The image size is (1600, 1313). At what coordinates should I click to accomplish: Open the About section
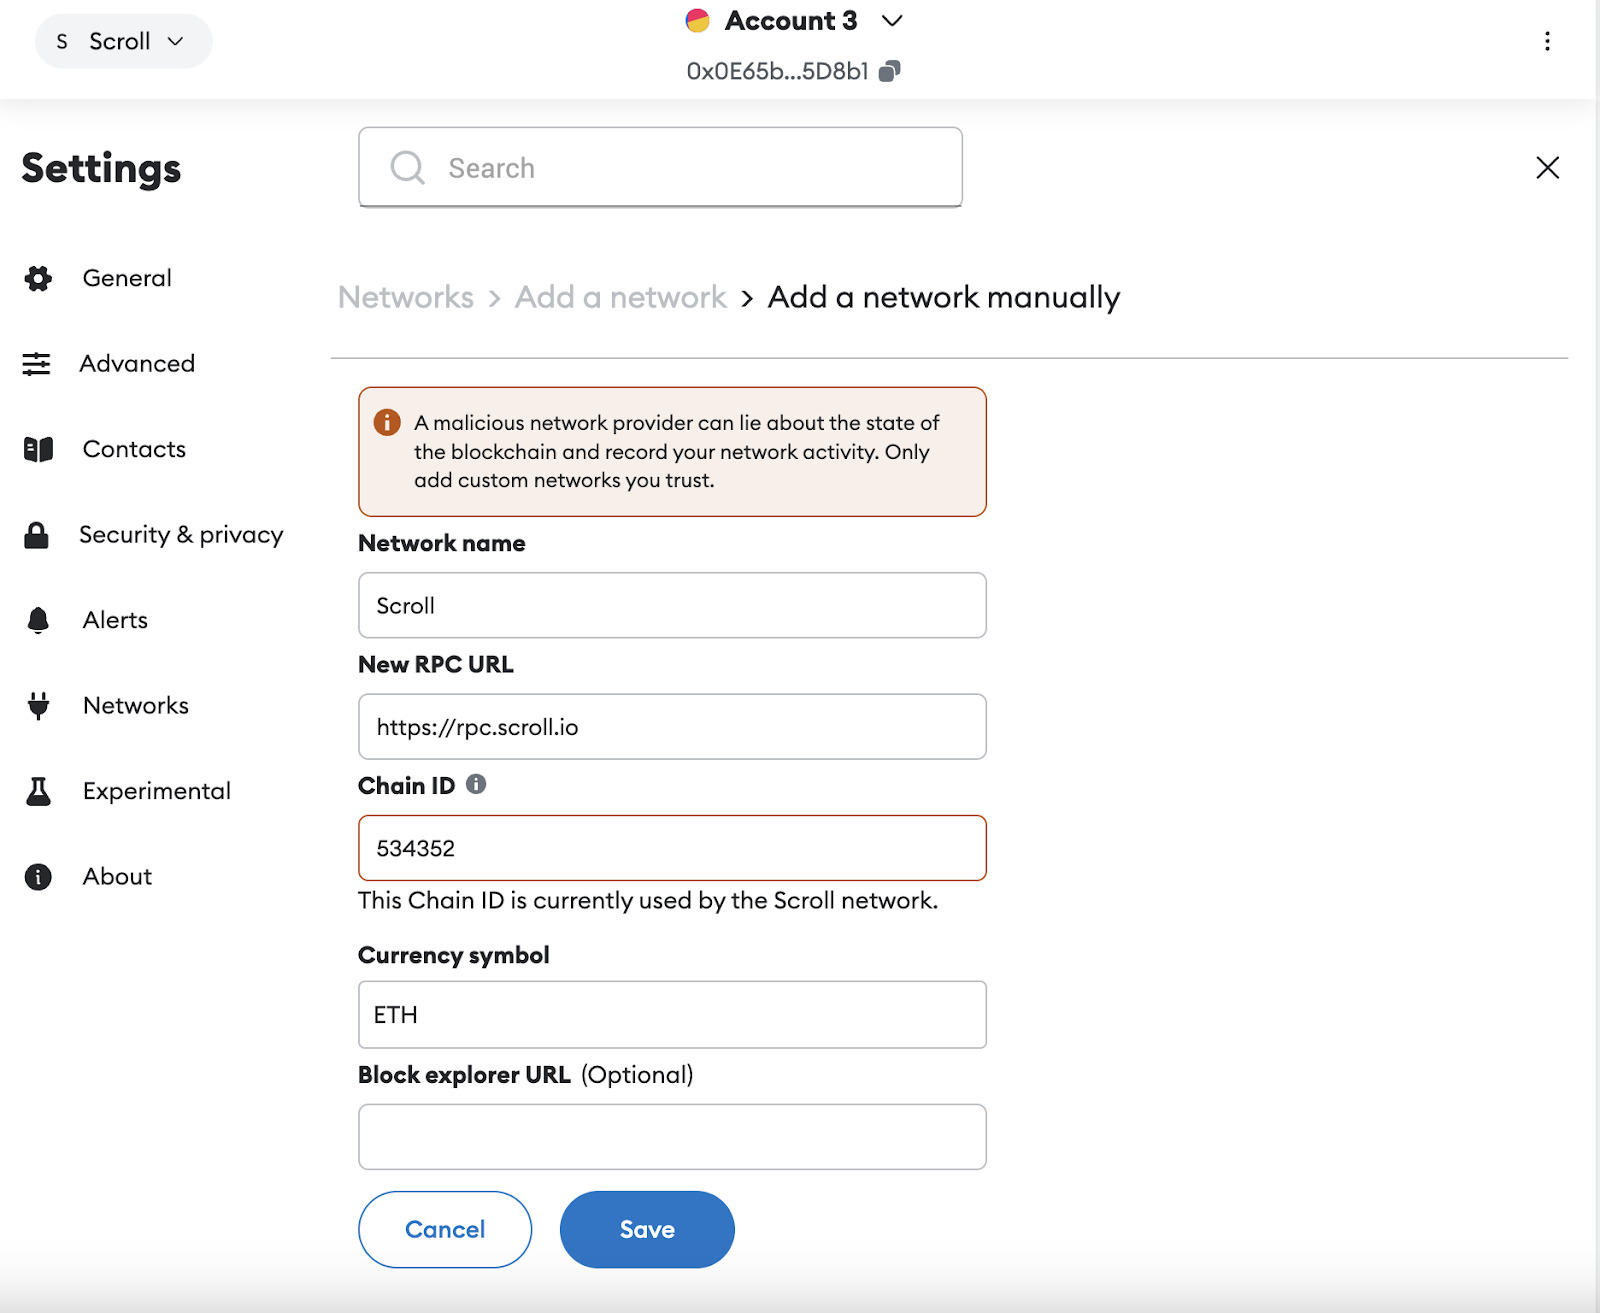[117, 877]
